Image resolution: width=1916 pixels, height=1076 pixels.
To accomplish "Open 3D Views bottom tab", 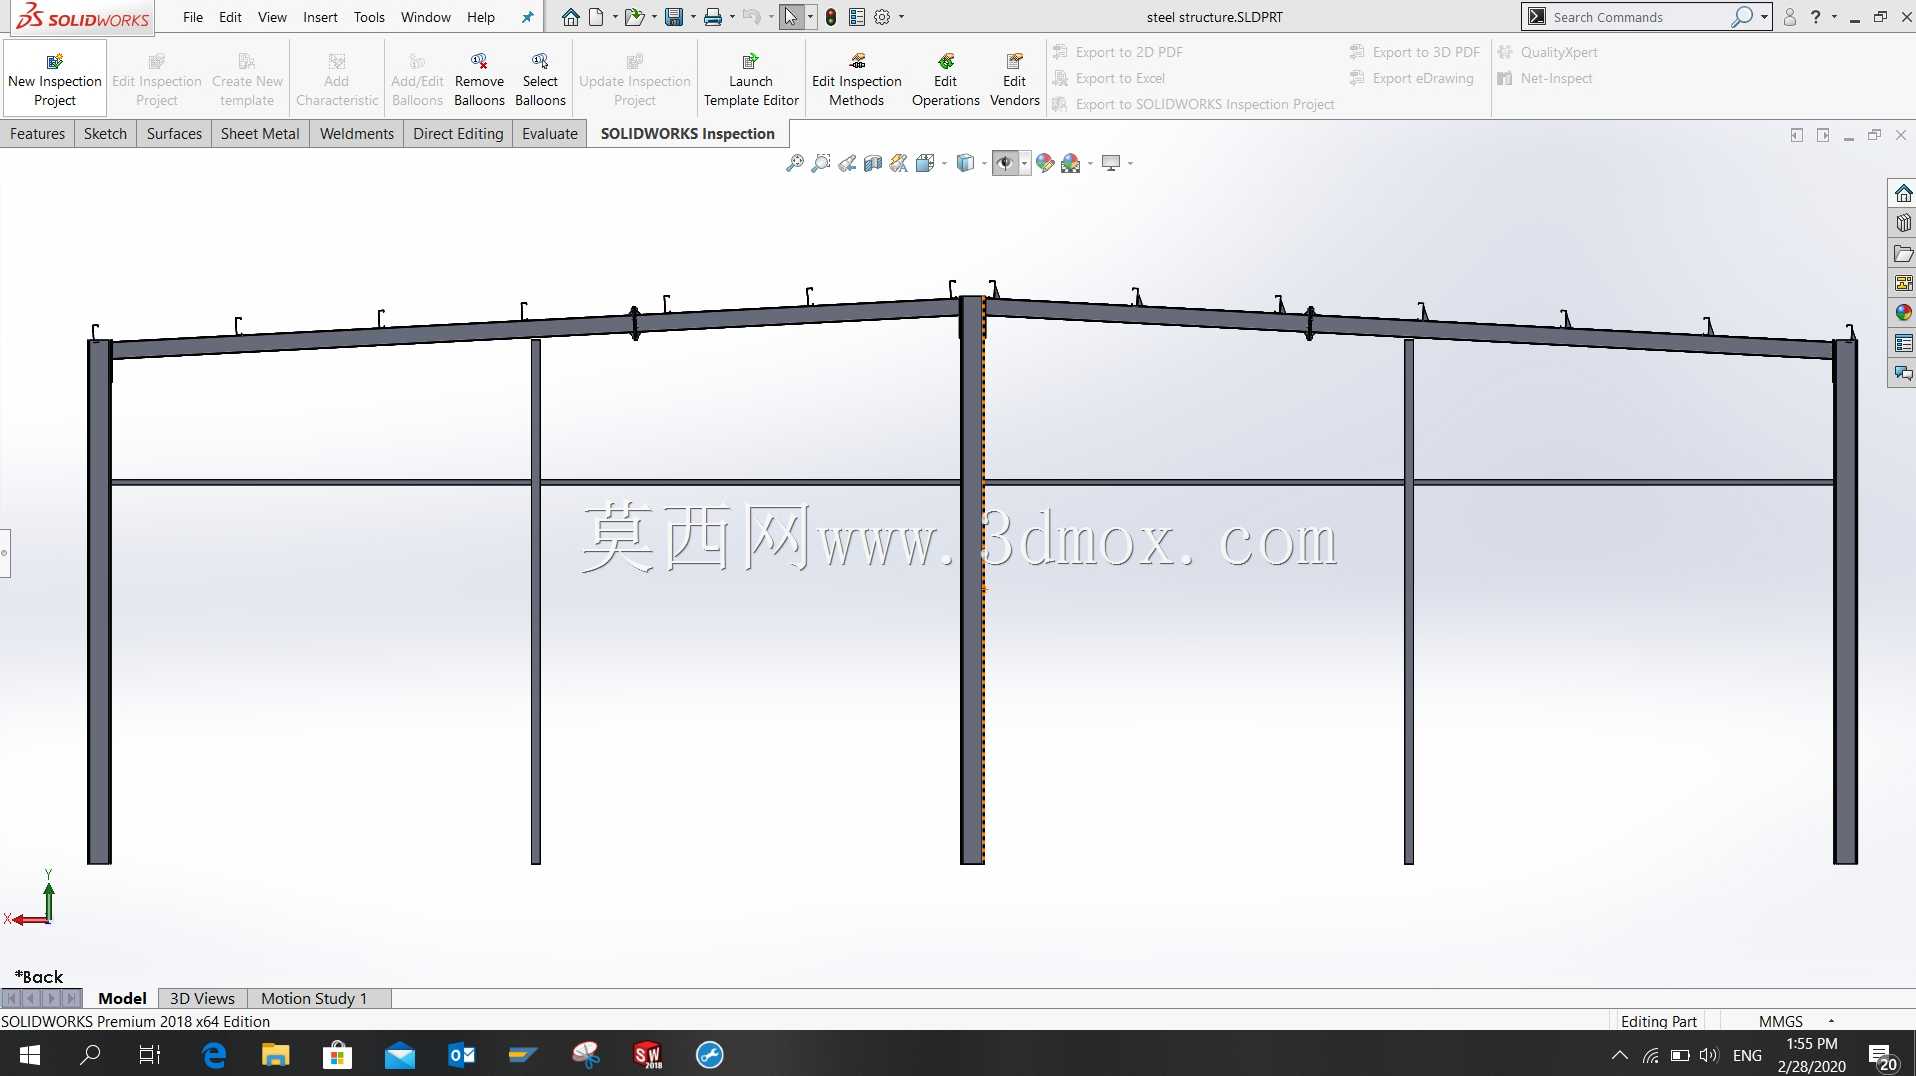I will click(x=202, y=998).
